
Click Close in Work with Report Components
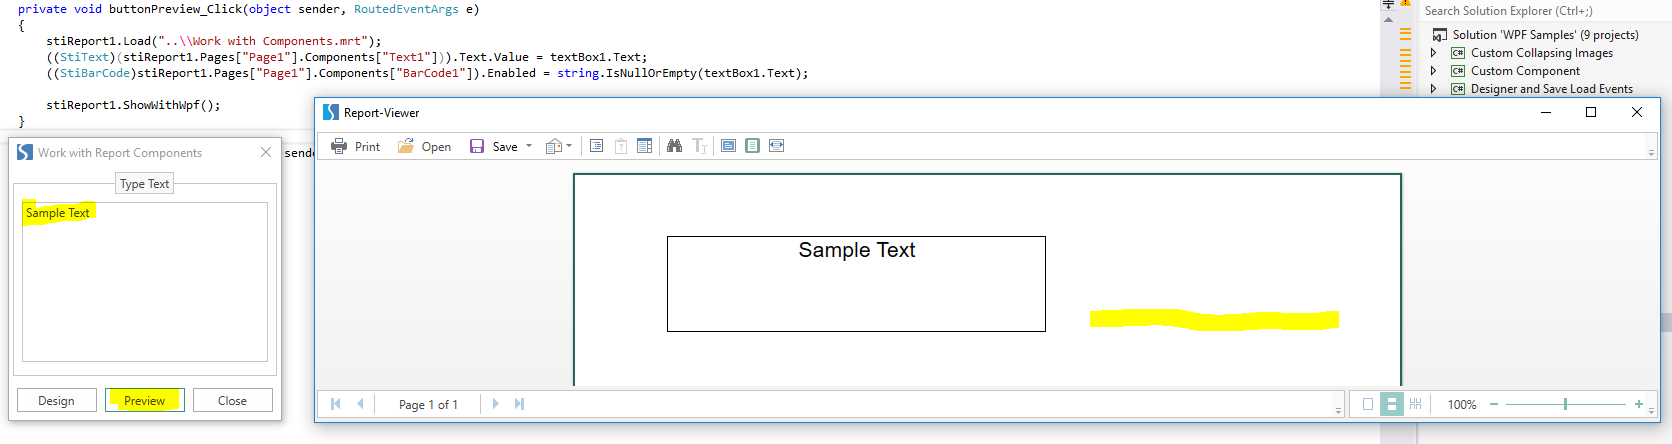pyautogui.click(x=232, y=400)
